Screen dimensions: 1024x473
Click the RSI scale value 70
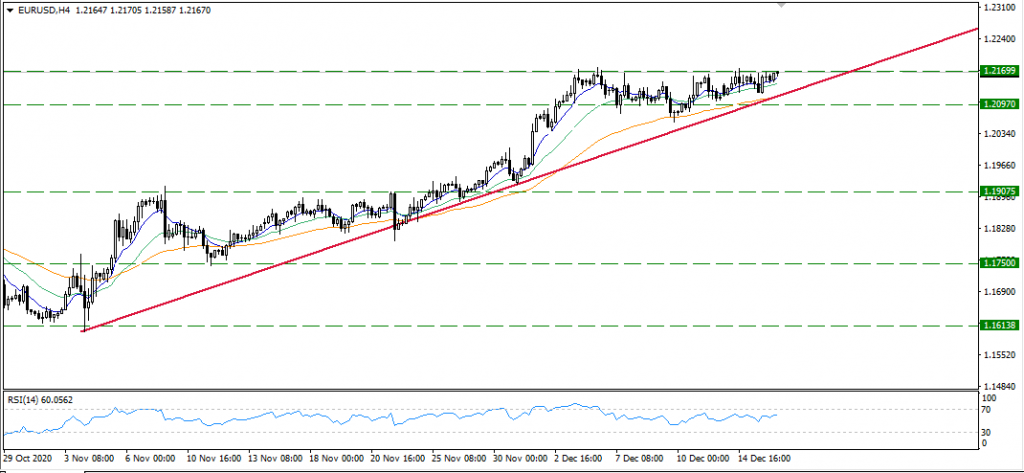tap(985, 410)
